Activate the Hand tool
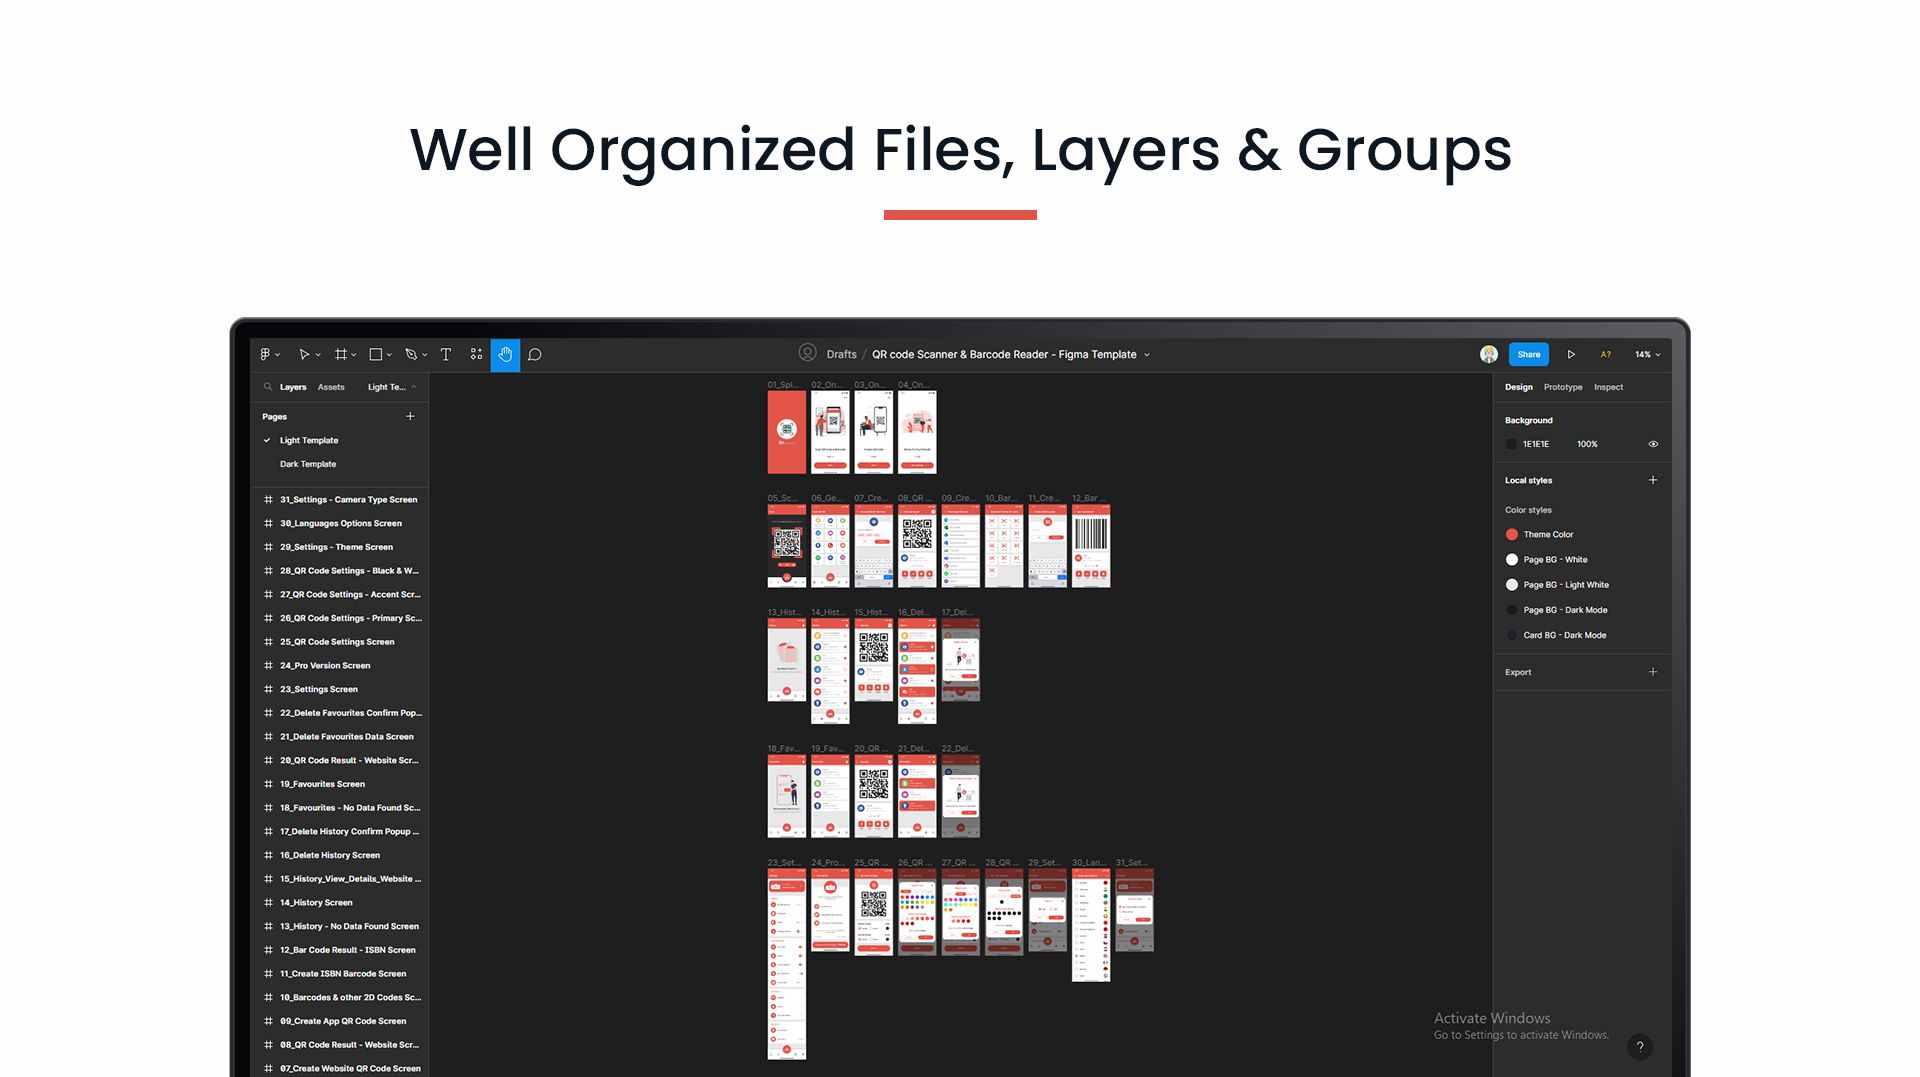The width and height of the screenshot is (1920, 1077). pos(505,354)
